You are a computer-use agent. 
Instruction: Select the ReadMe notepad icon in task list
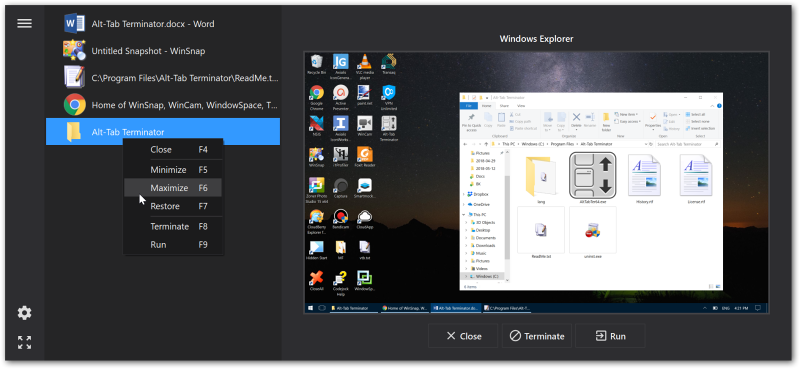click(x=74, y=78)
